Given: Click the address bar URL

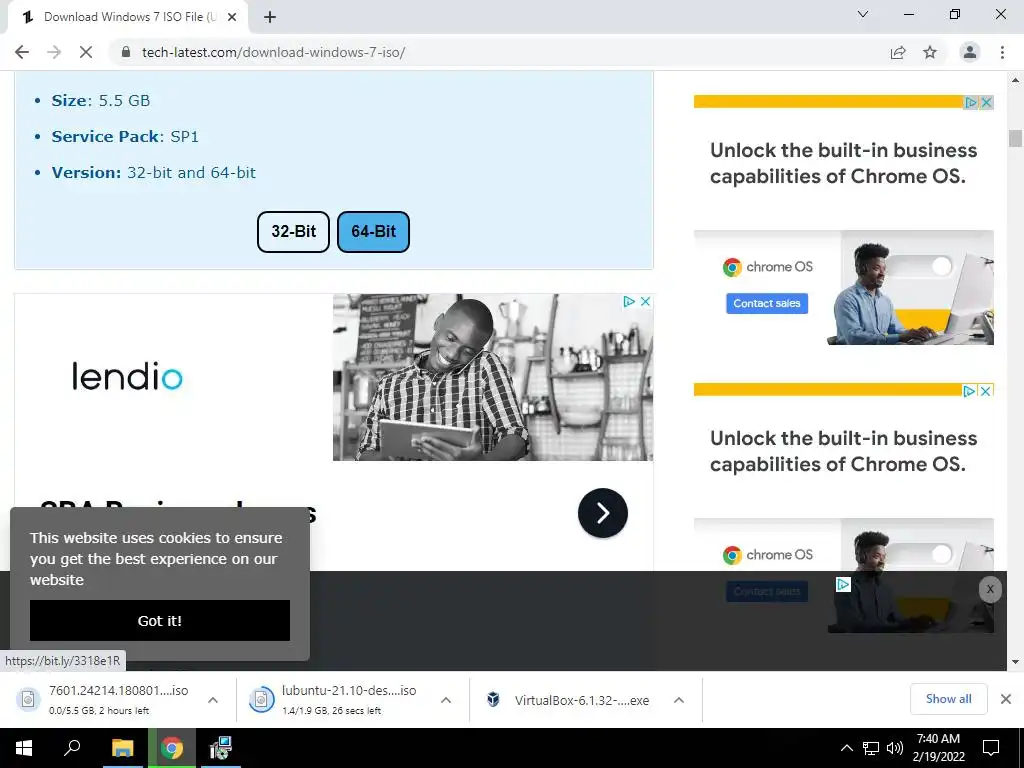Looking at the screenshot, I should pyautogui.click(x=274, y=52).
